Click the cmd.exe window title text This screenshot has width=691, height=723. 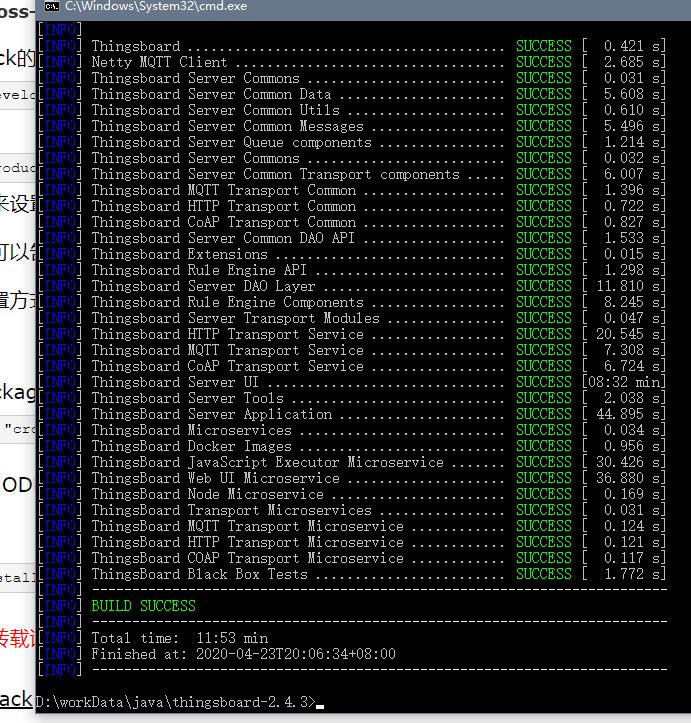[156, 6]
